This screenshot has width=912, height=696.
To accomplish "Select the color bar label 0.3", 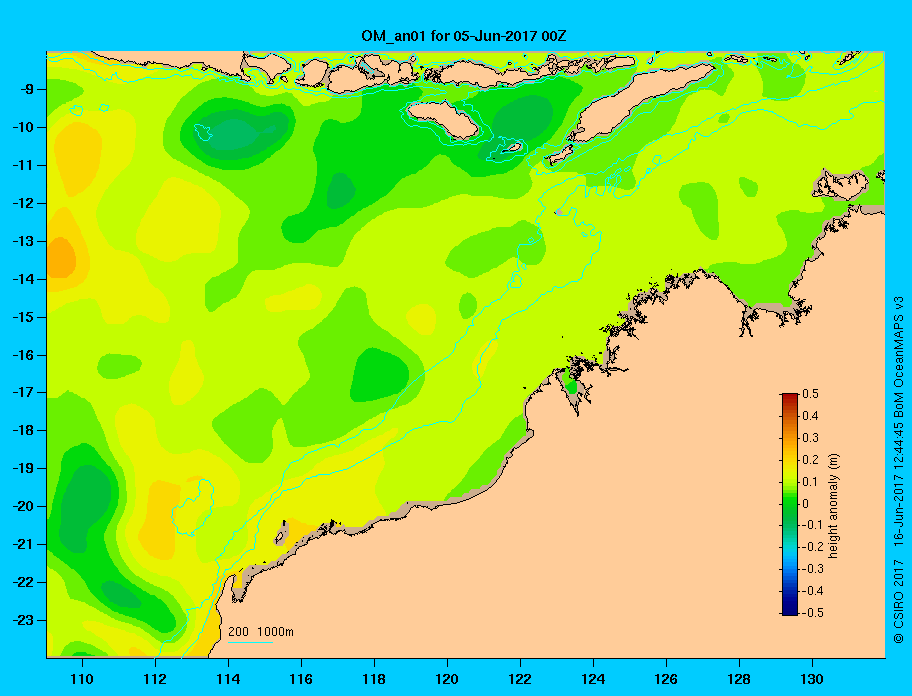I will pos(811,438).
